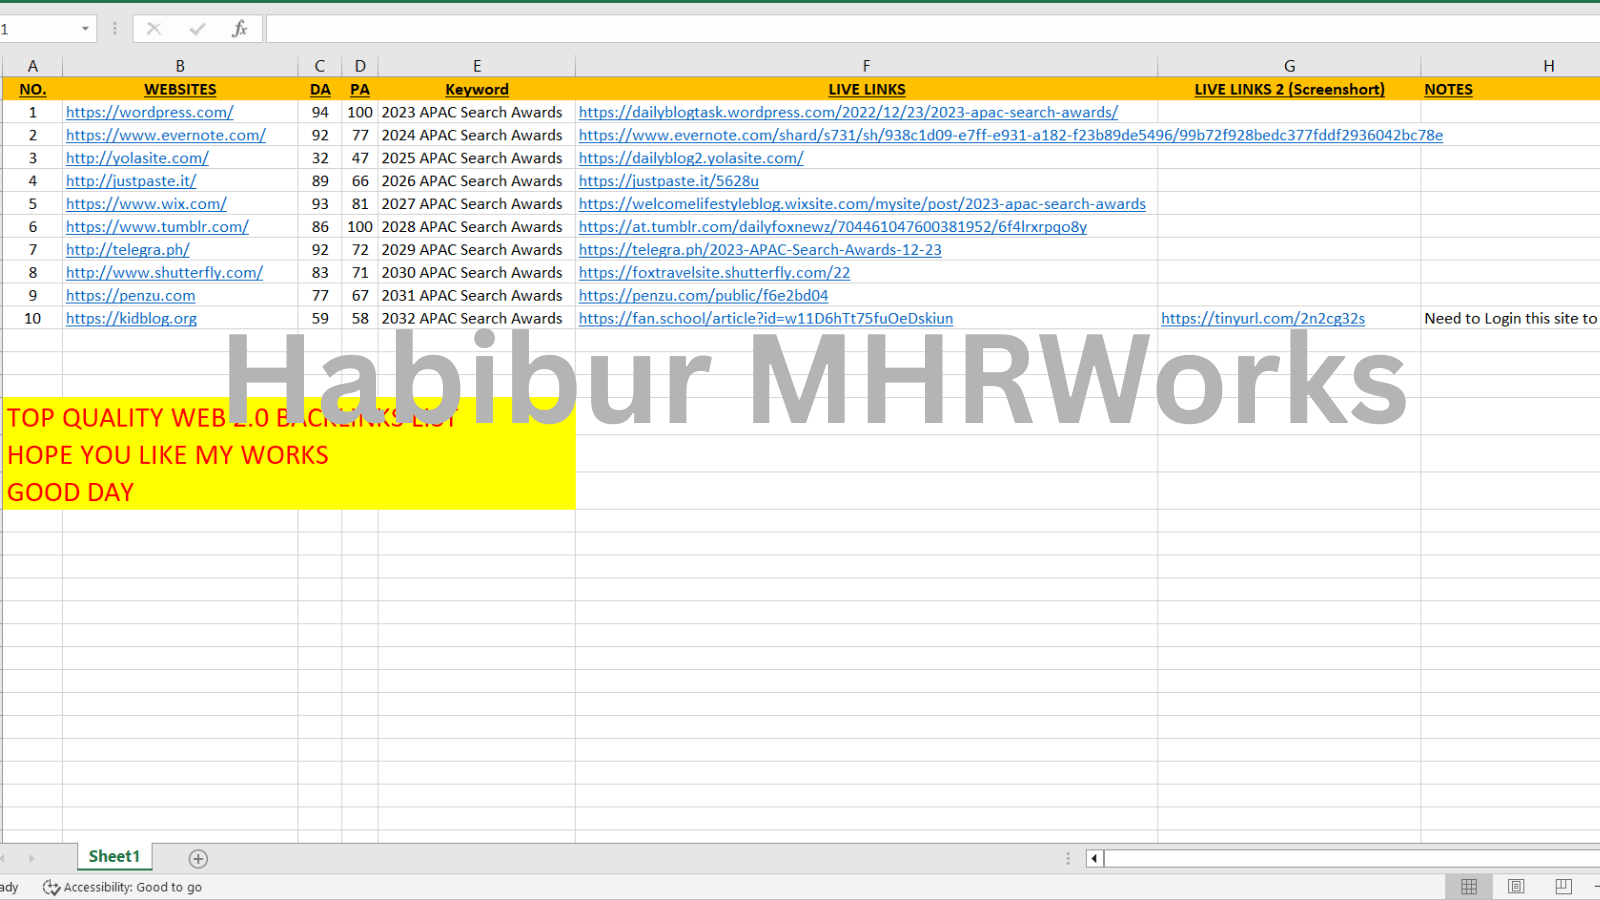Open the wordpress.com website link
Screen dimensions: 1600x900
(150, 113)
